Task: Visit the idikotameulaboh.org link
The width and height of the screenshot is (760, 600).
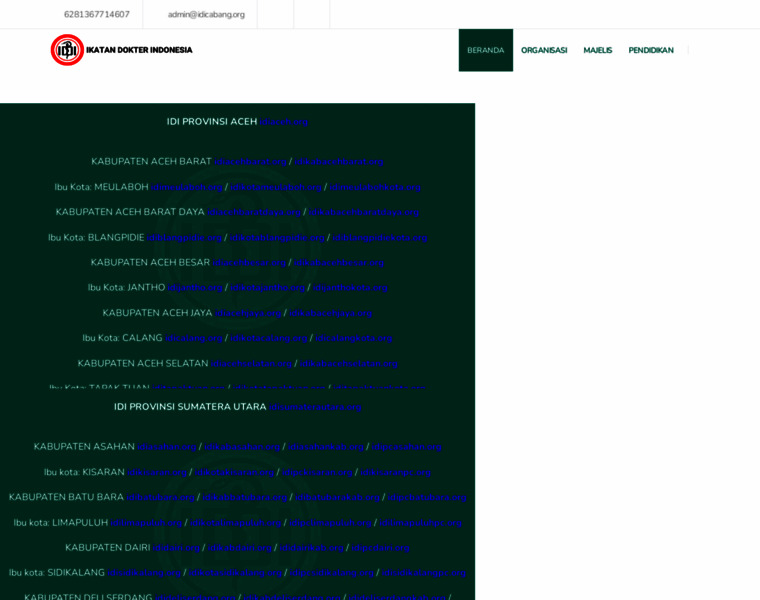Action: coord(276,187)
